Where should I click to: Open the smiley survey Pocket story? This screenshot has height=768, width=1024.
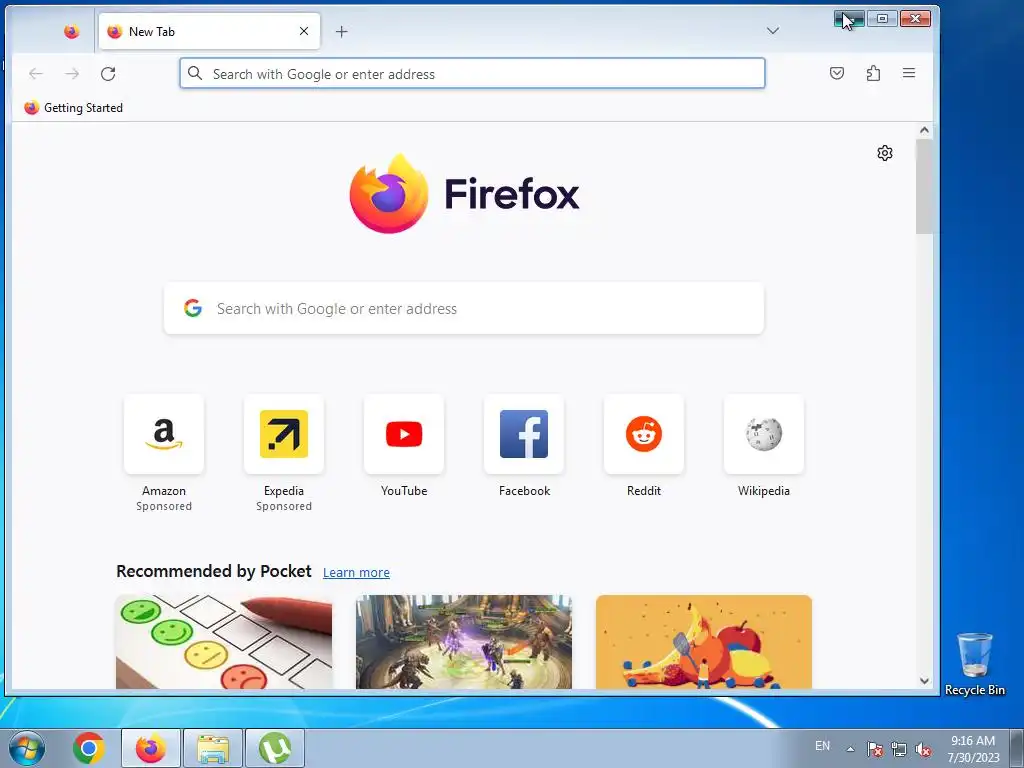click(x=224, y=642)
